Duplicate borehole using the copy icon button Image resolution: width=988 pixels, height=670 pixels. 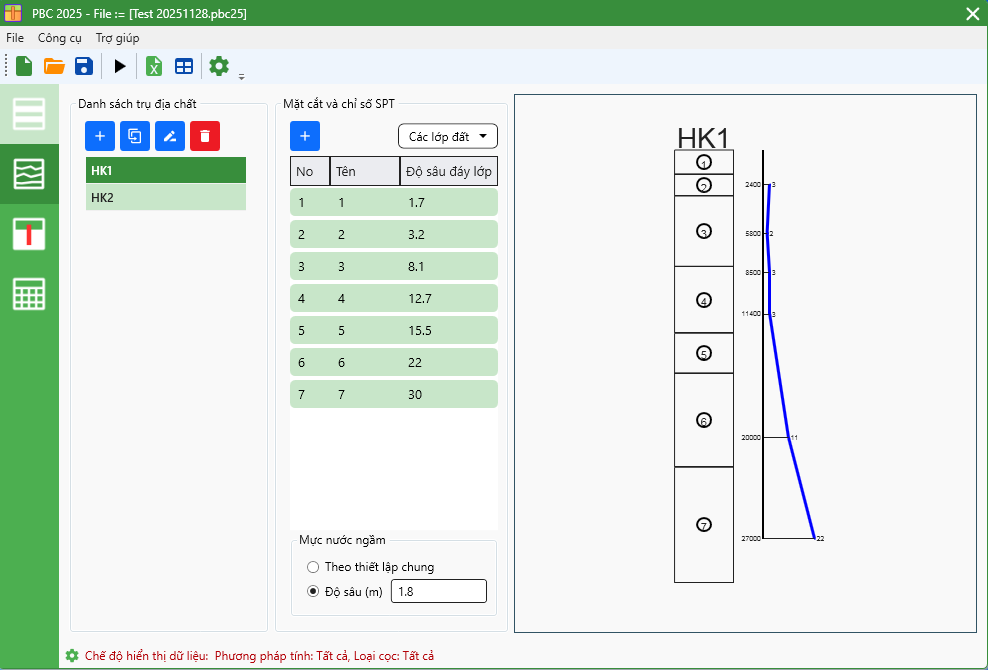coord(135,136)
